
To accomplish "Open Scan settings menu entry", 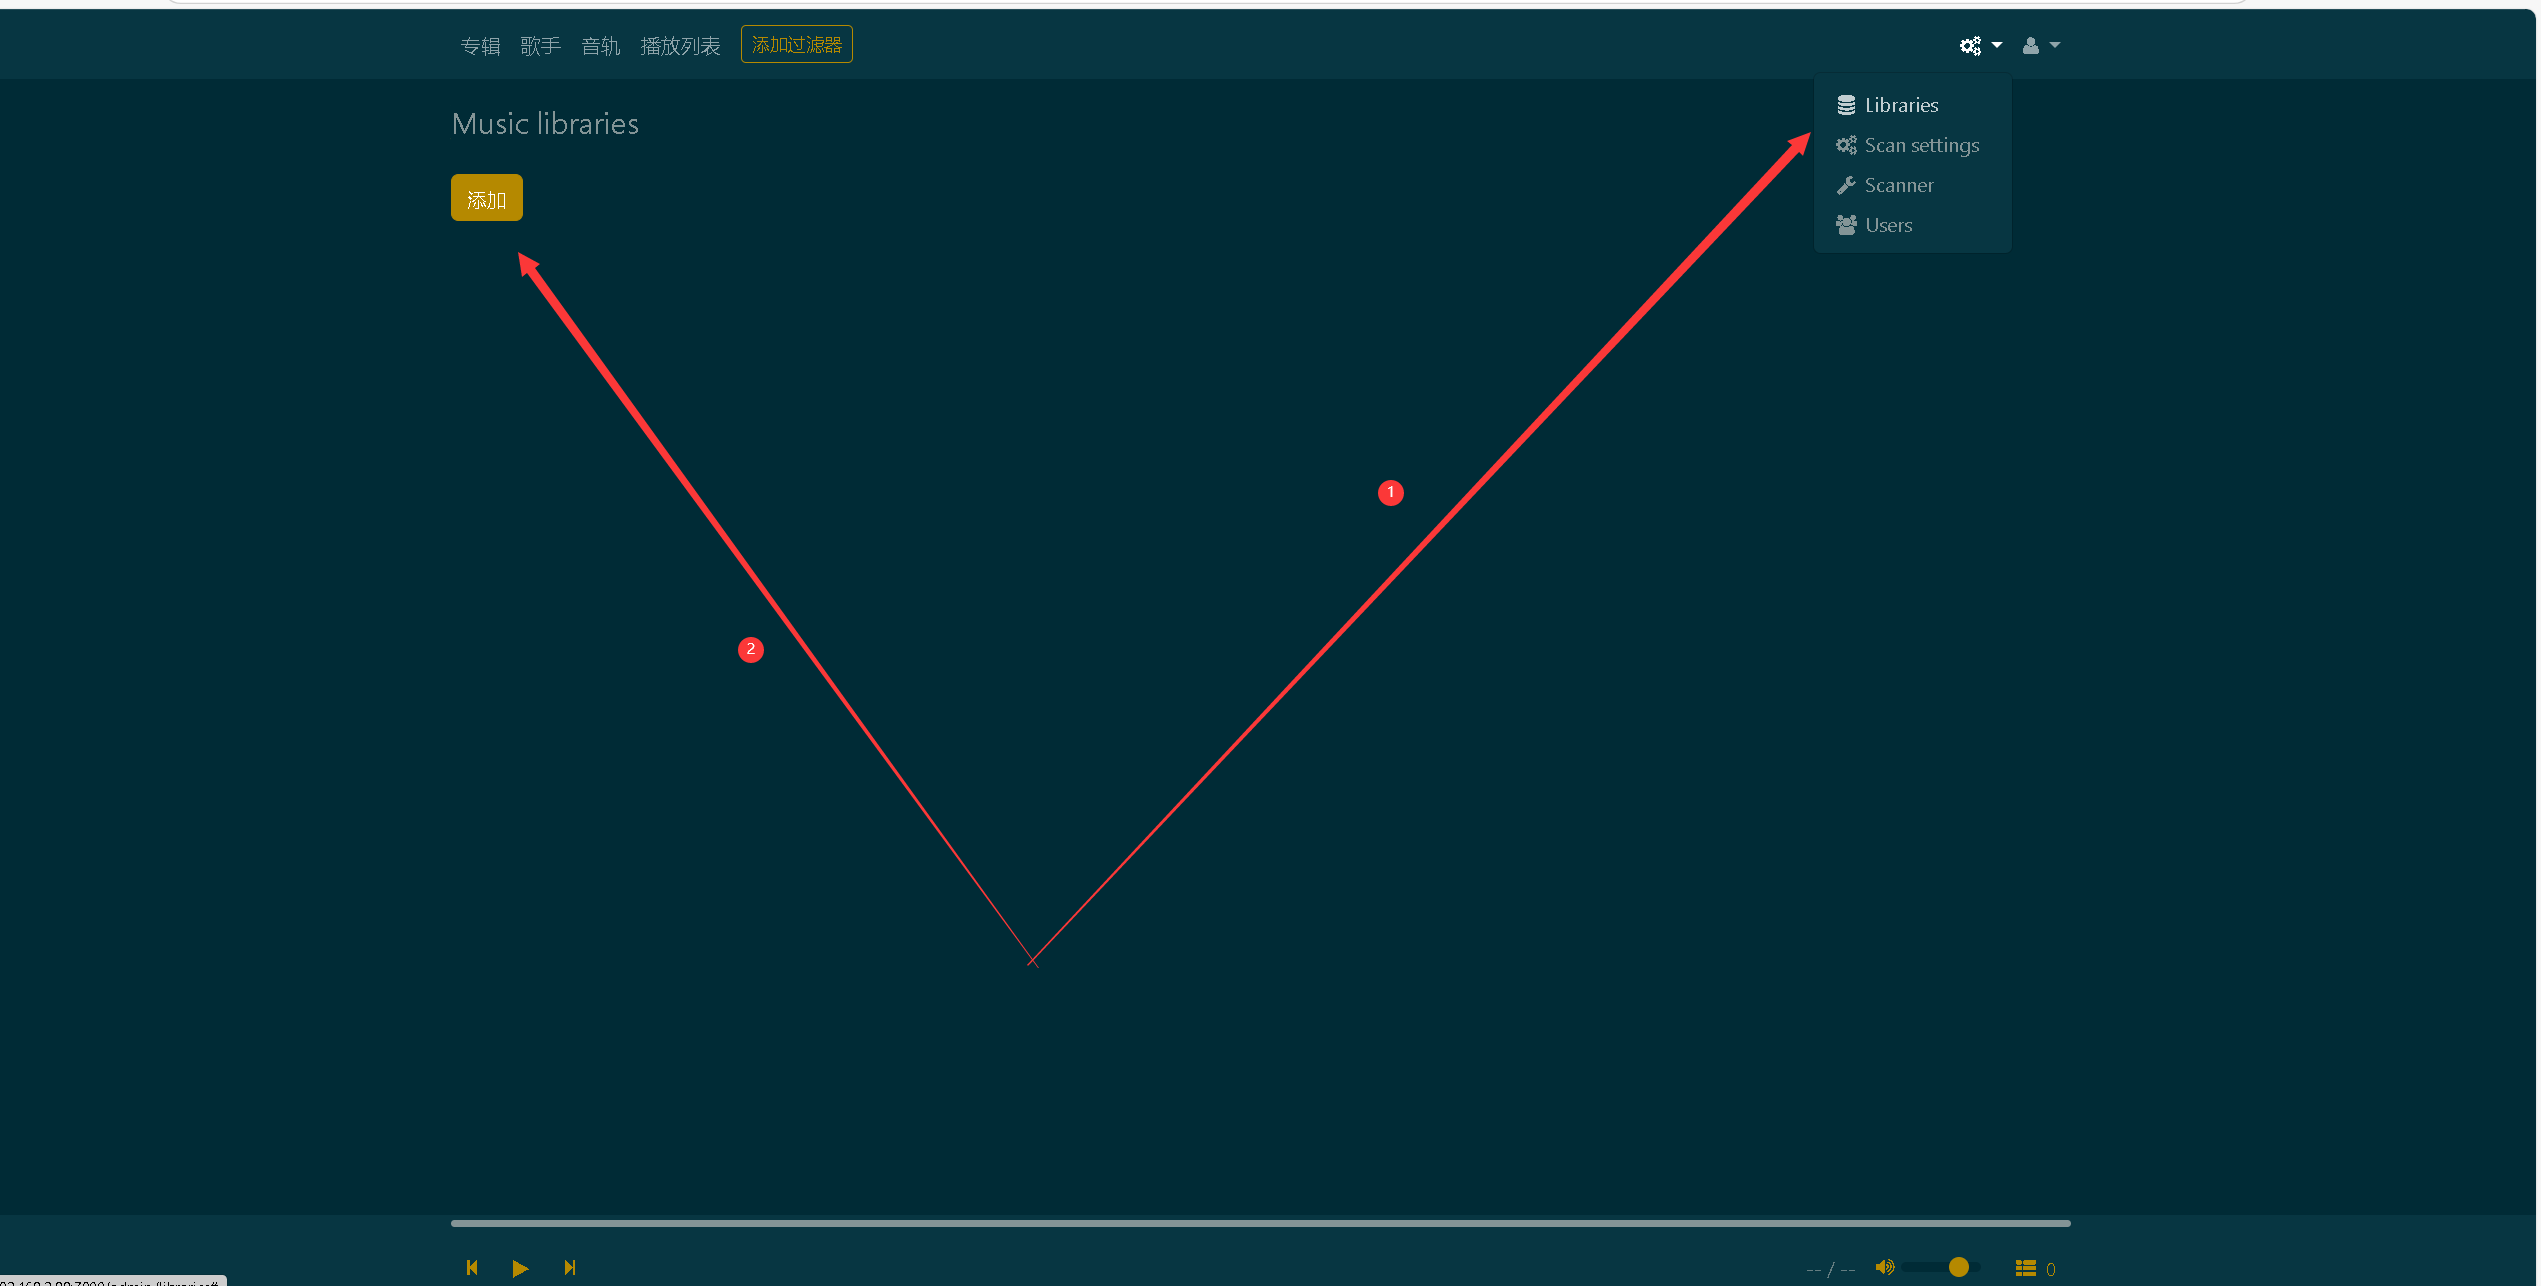I will click(x=1920, y=145).
